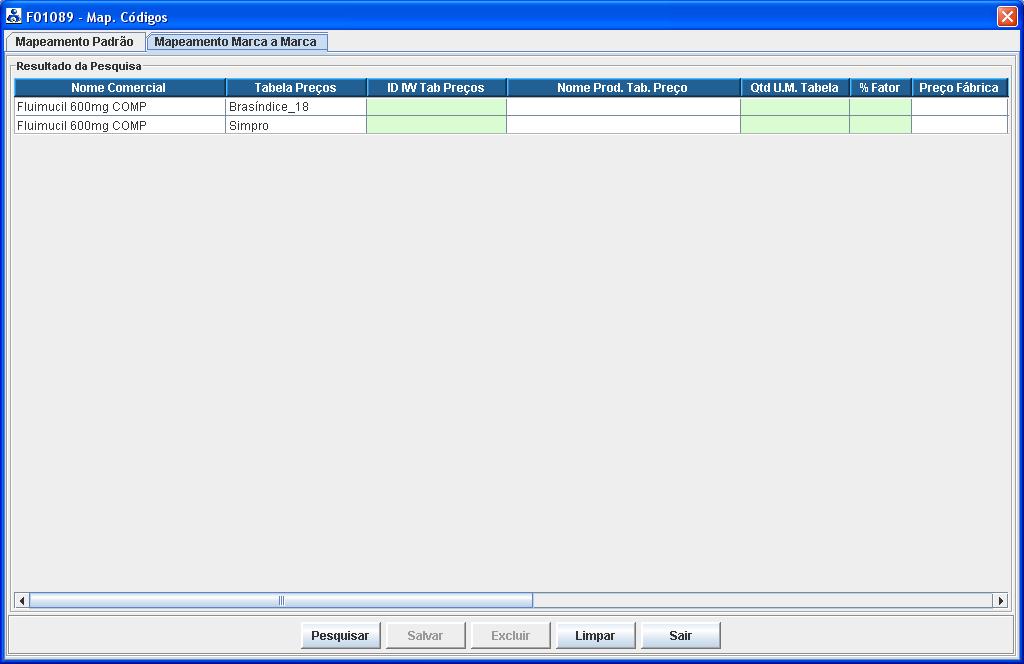Click Preço Fábrica cell in Brasíndice_18 row
This screenshot has width=1024, height=664.
(x=959, y=106)
